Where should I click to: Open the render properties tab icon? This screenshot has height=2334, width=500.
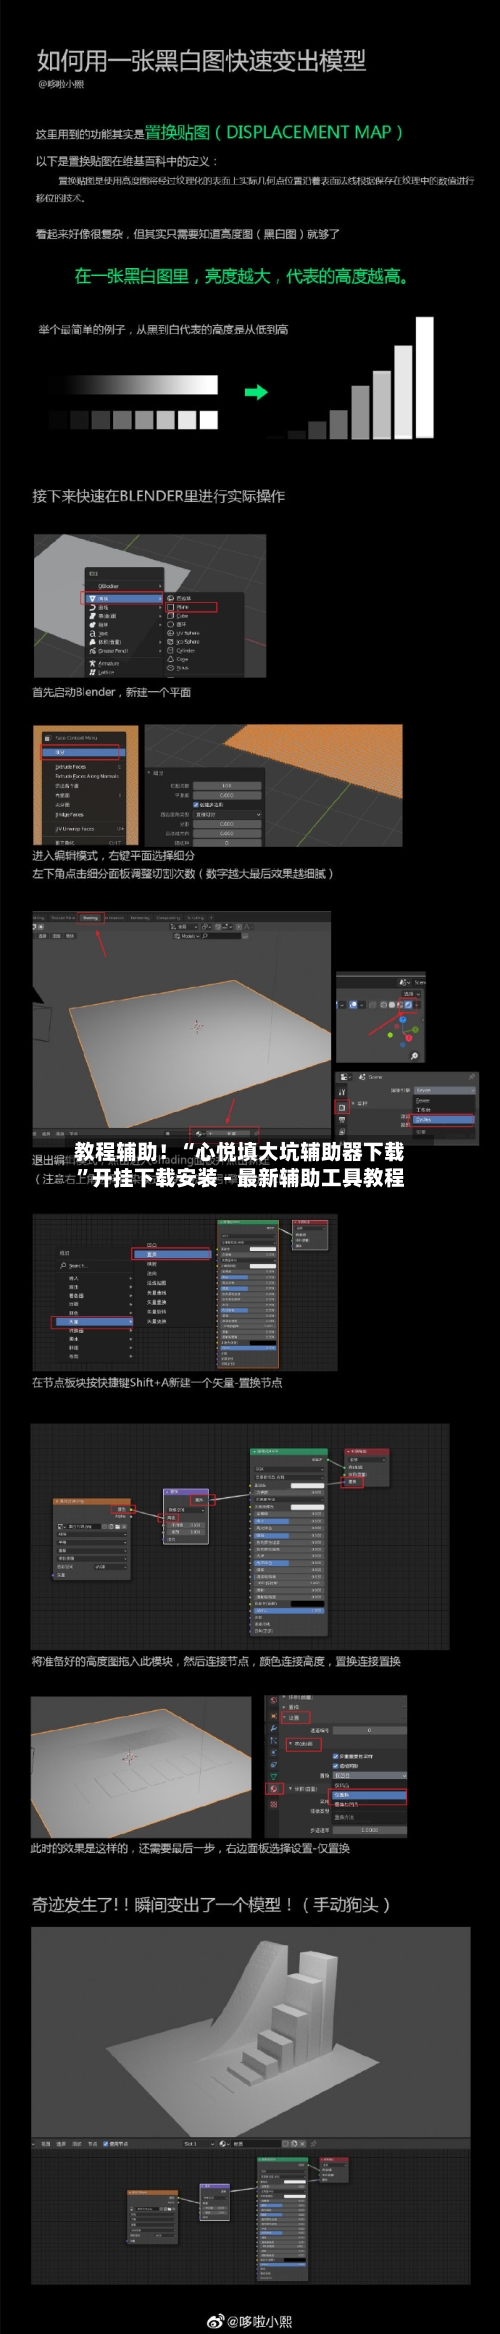point(342,1108)
